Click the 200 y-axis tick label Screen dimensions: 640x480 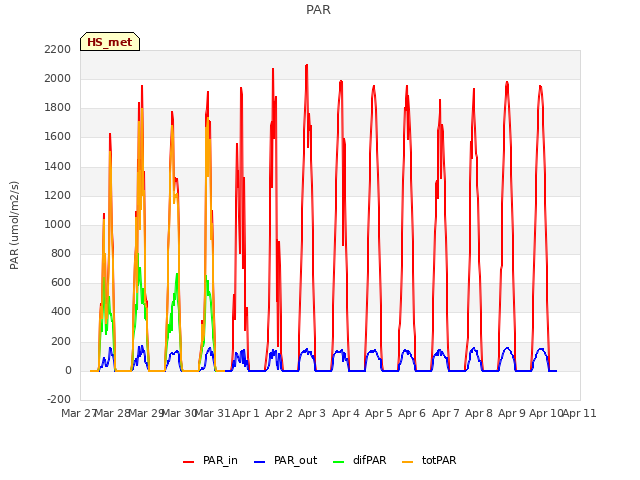pos(61,342)
